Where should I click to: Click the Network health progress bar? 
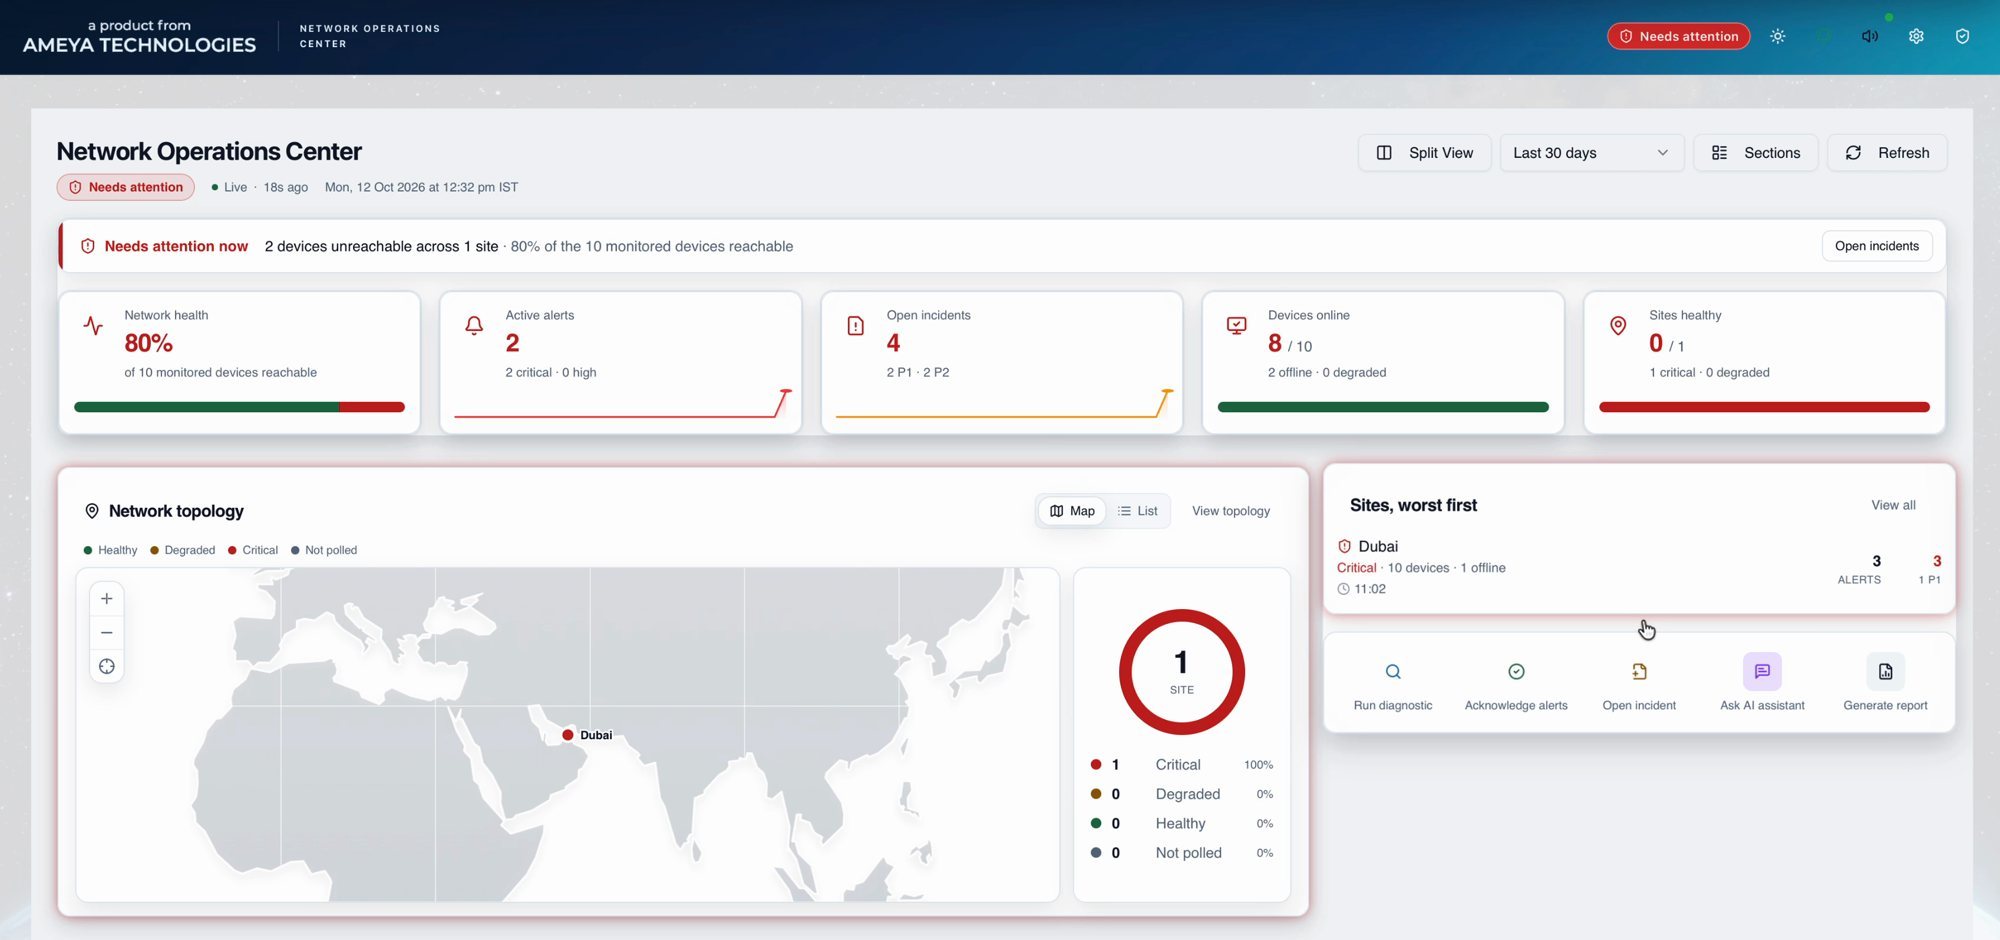(239, 407)
